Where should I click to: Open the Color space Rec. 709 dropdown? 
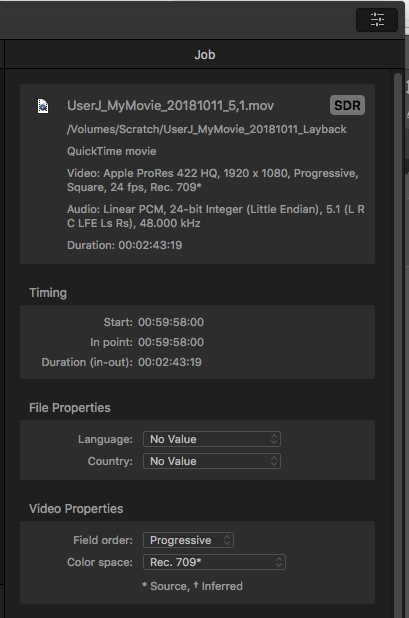pos(214,562)
